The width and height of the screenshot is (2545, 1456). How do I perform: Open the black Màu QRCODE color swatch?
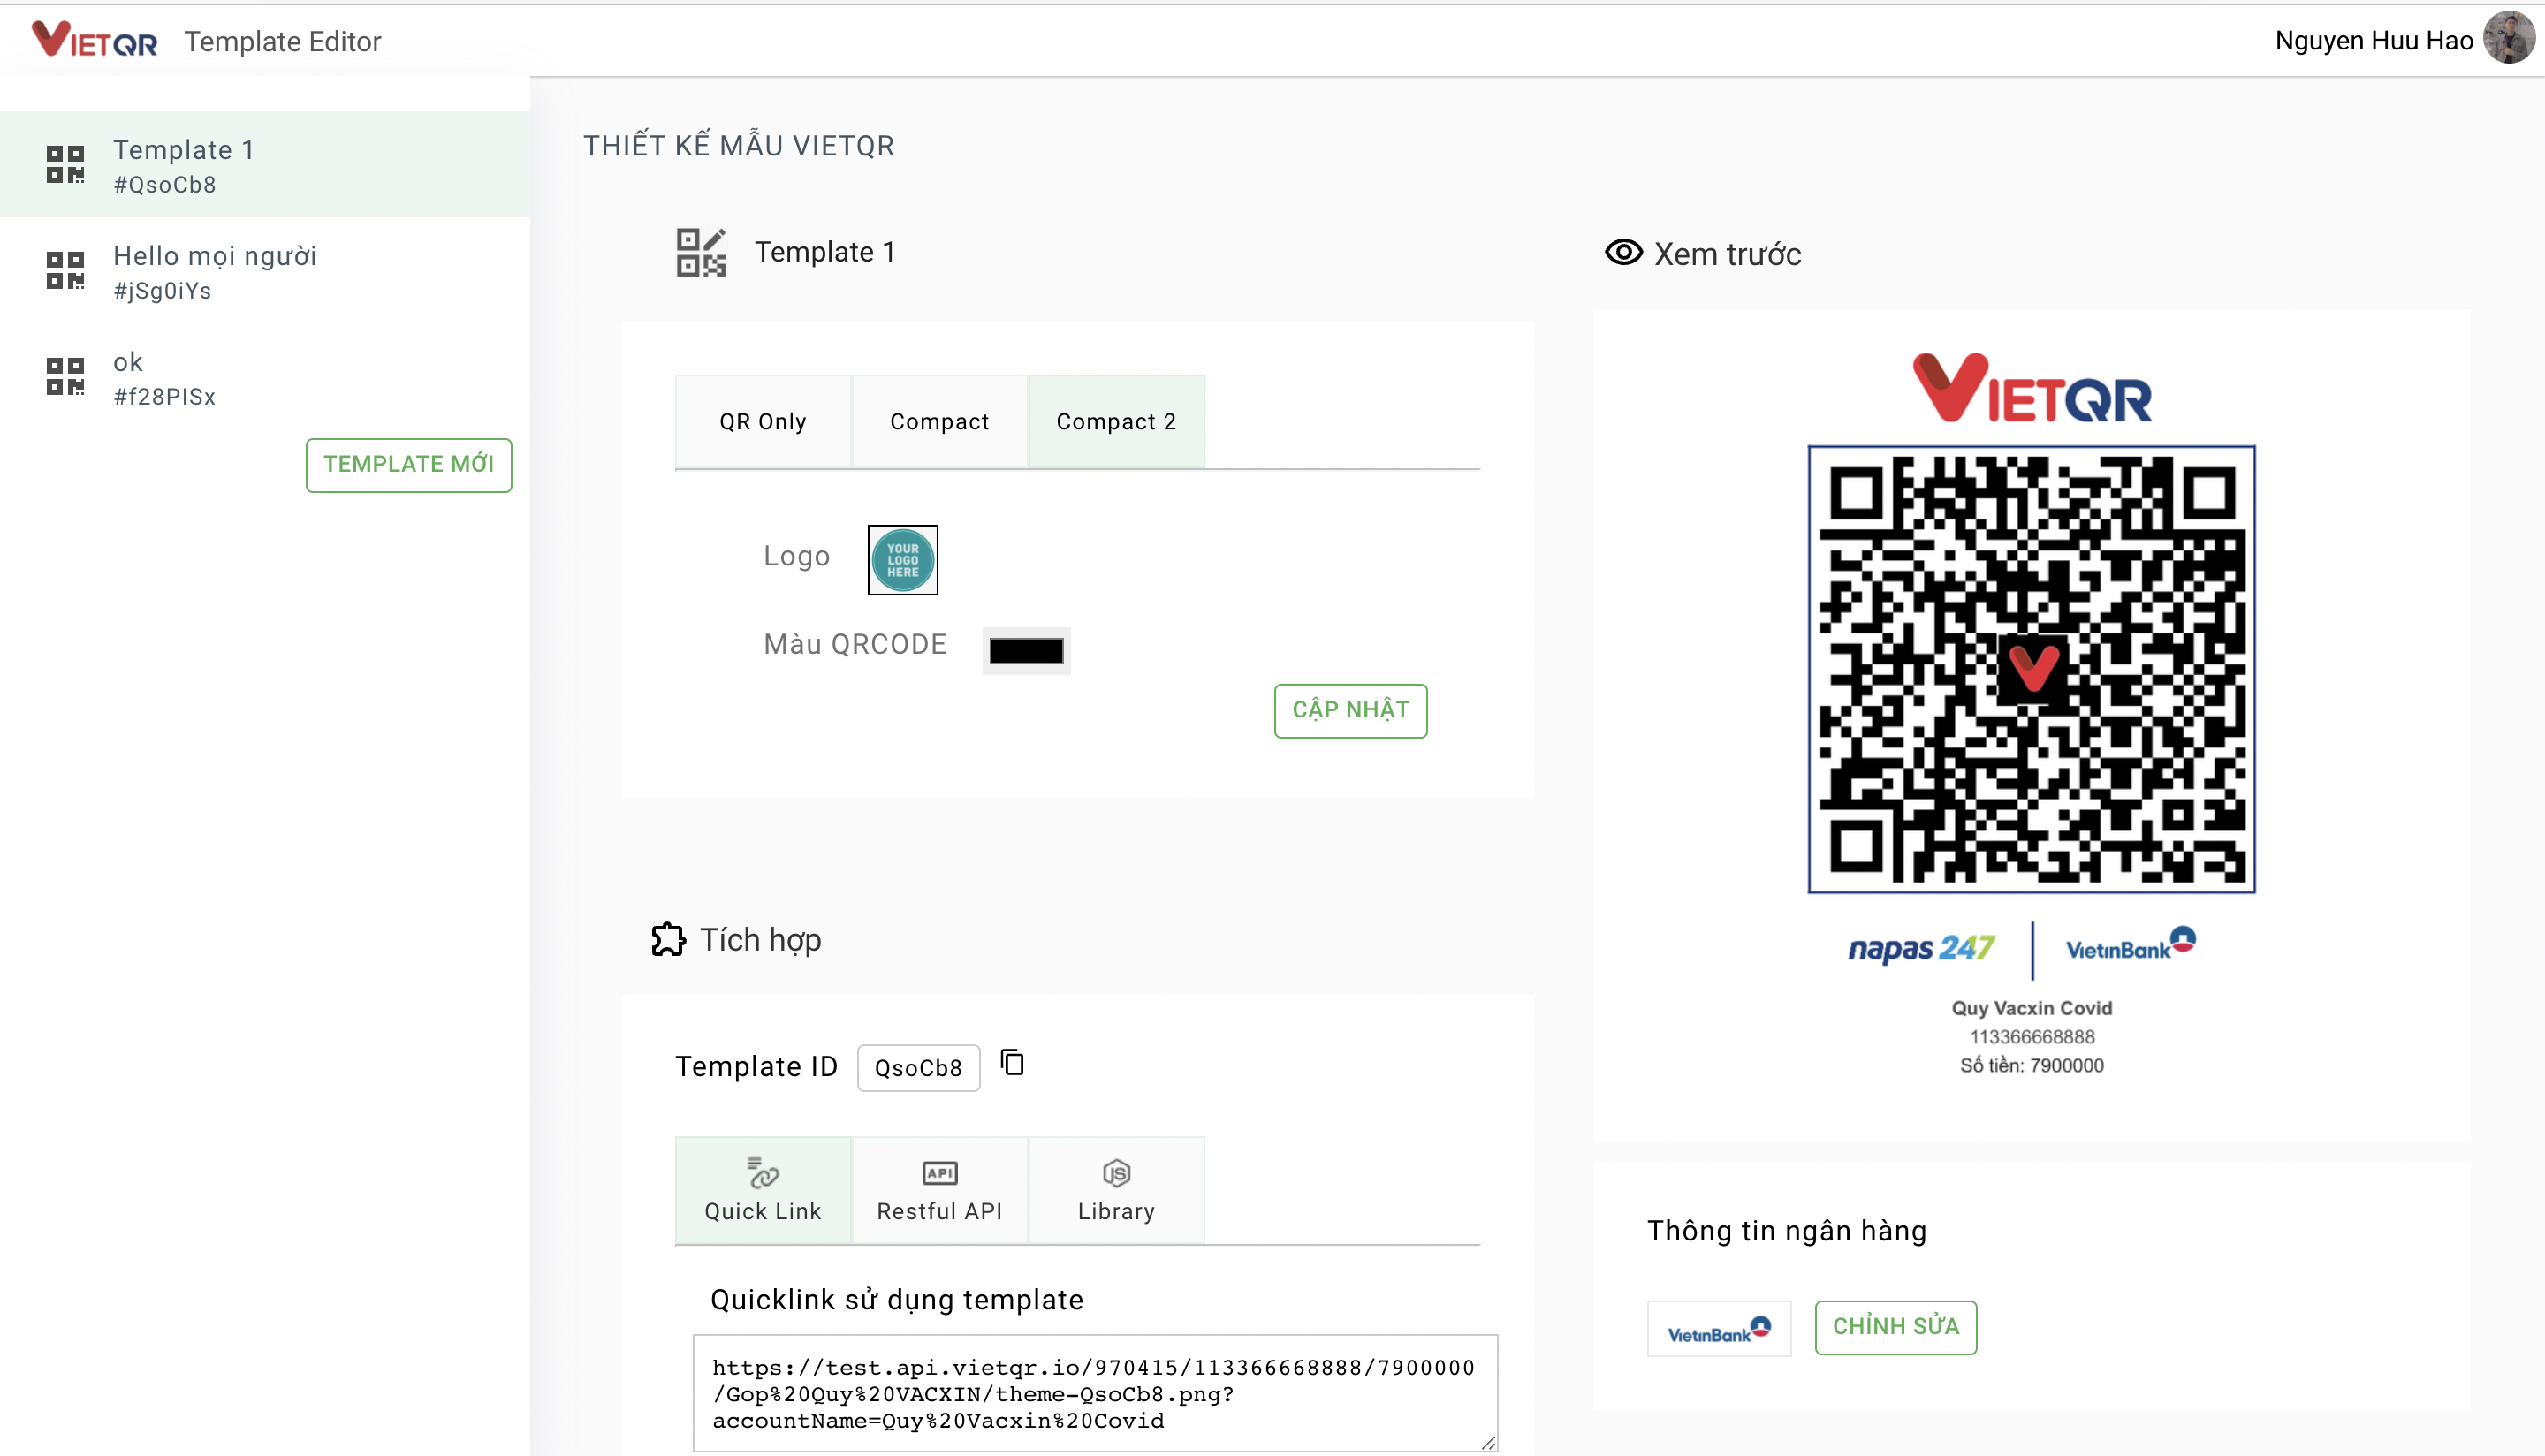click(x=1026, y=651)
